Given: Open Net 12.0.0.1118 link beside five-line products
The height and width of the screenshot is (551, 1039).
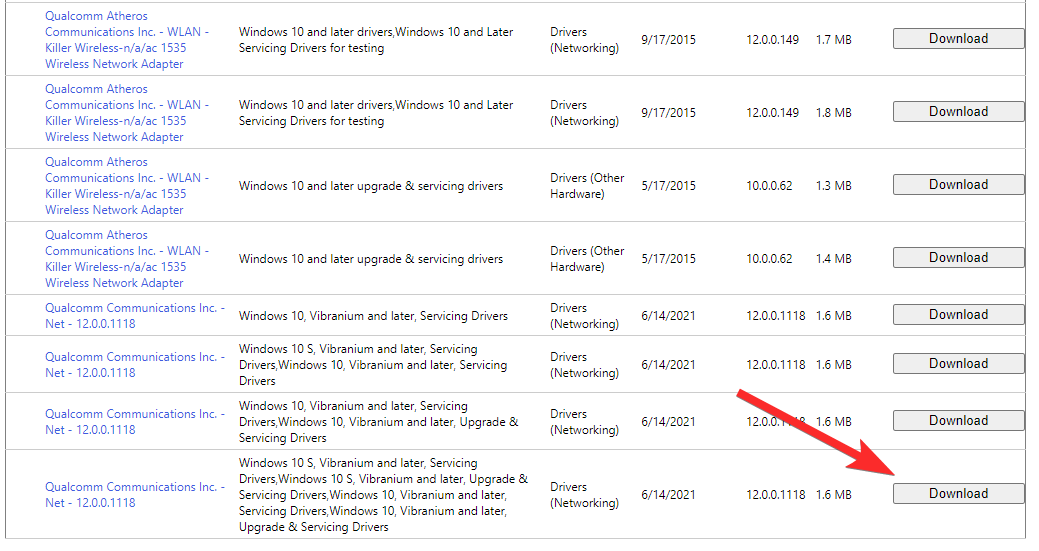Looking at the screenshot, I should click(135, 495).
